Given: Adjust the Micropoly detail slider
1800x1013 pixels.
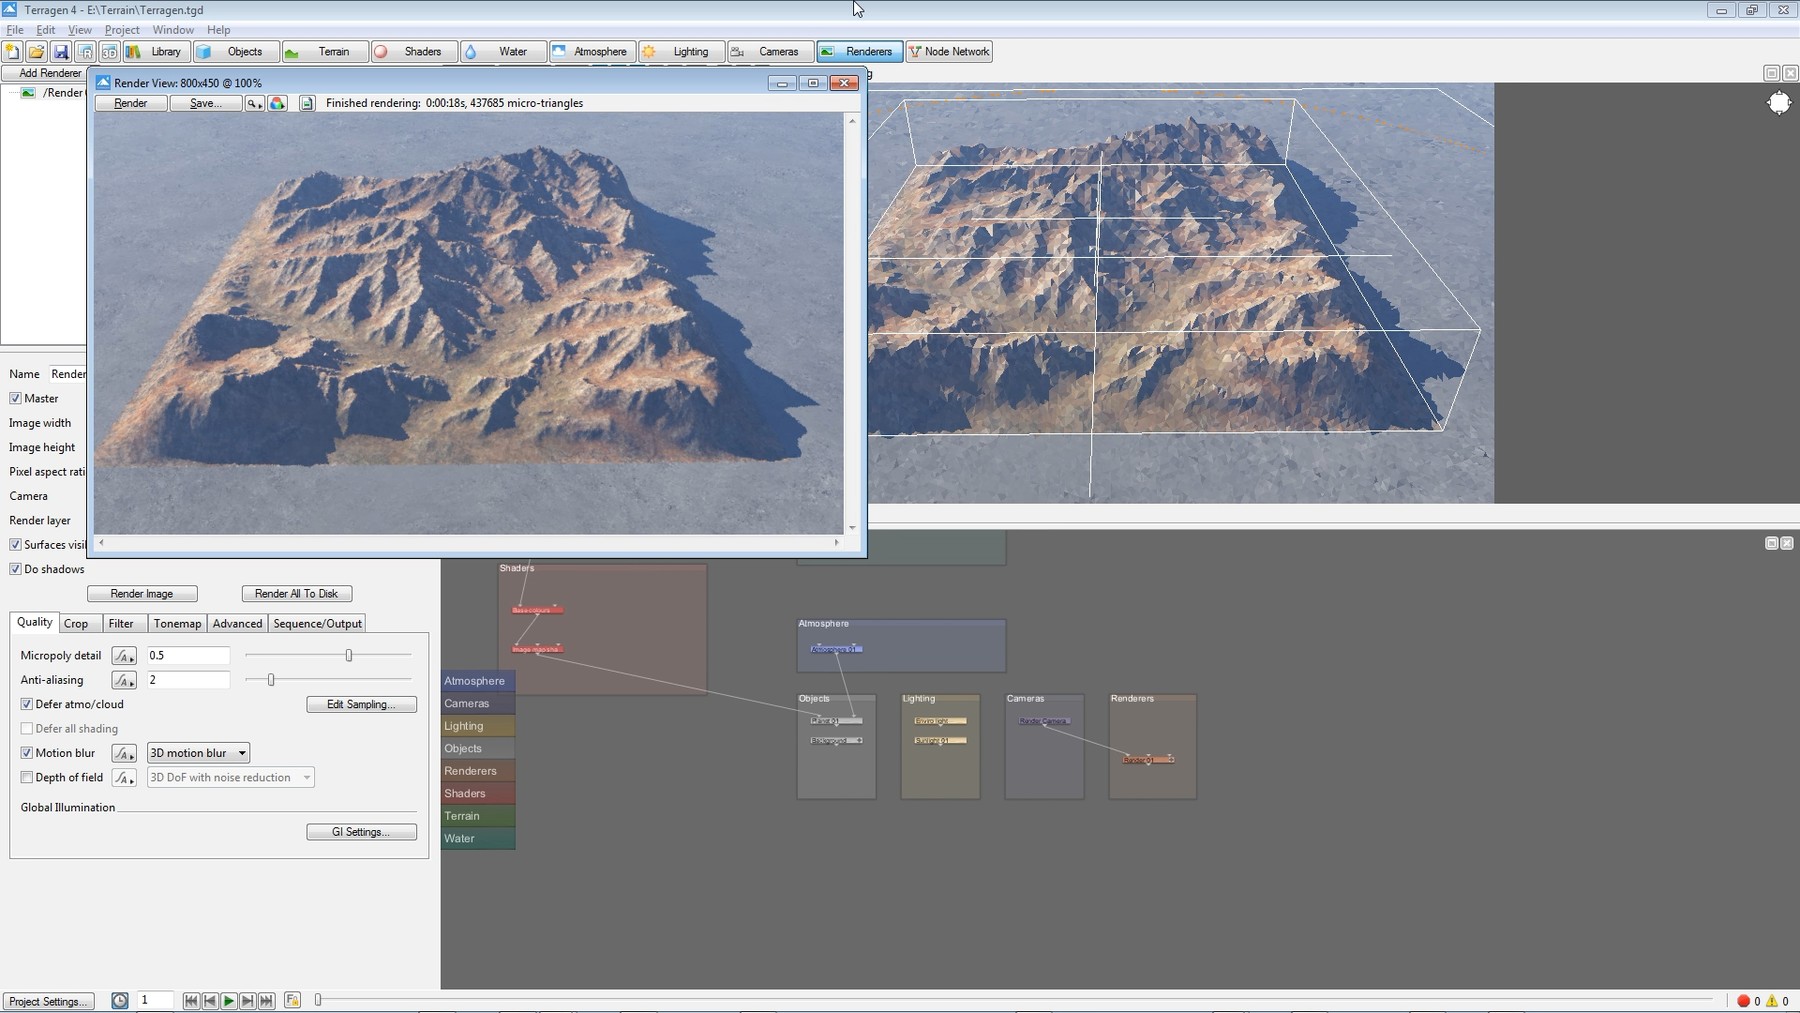Looking at the screenshot, I should tap(348, 655).
